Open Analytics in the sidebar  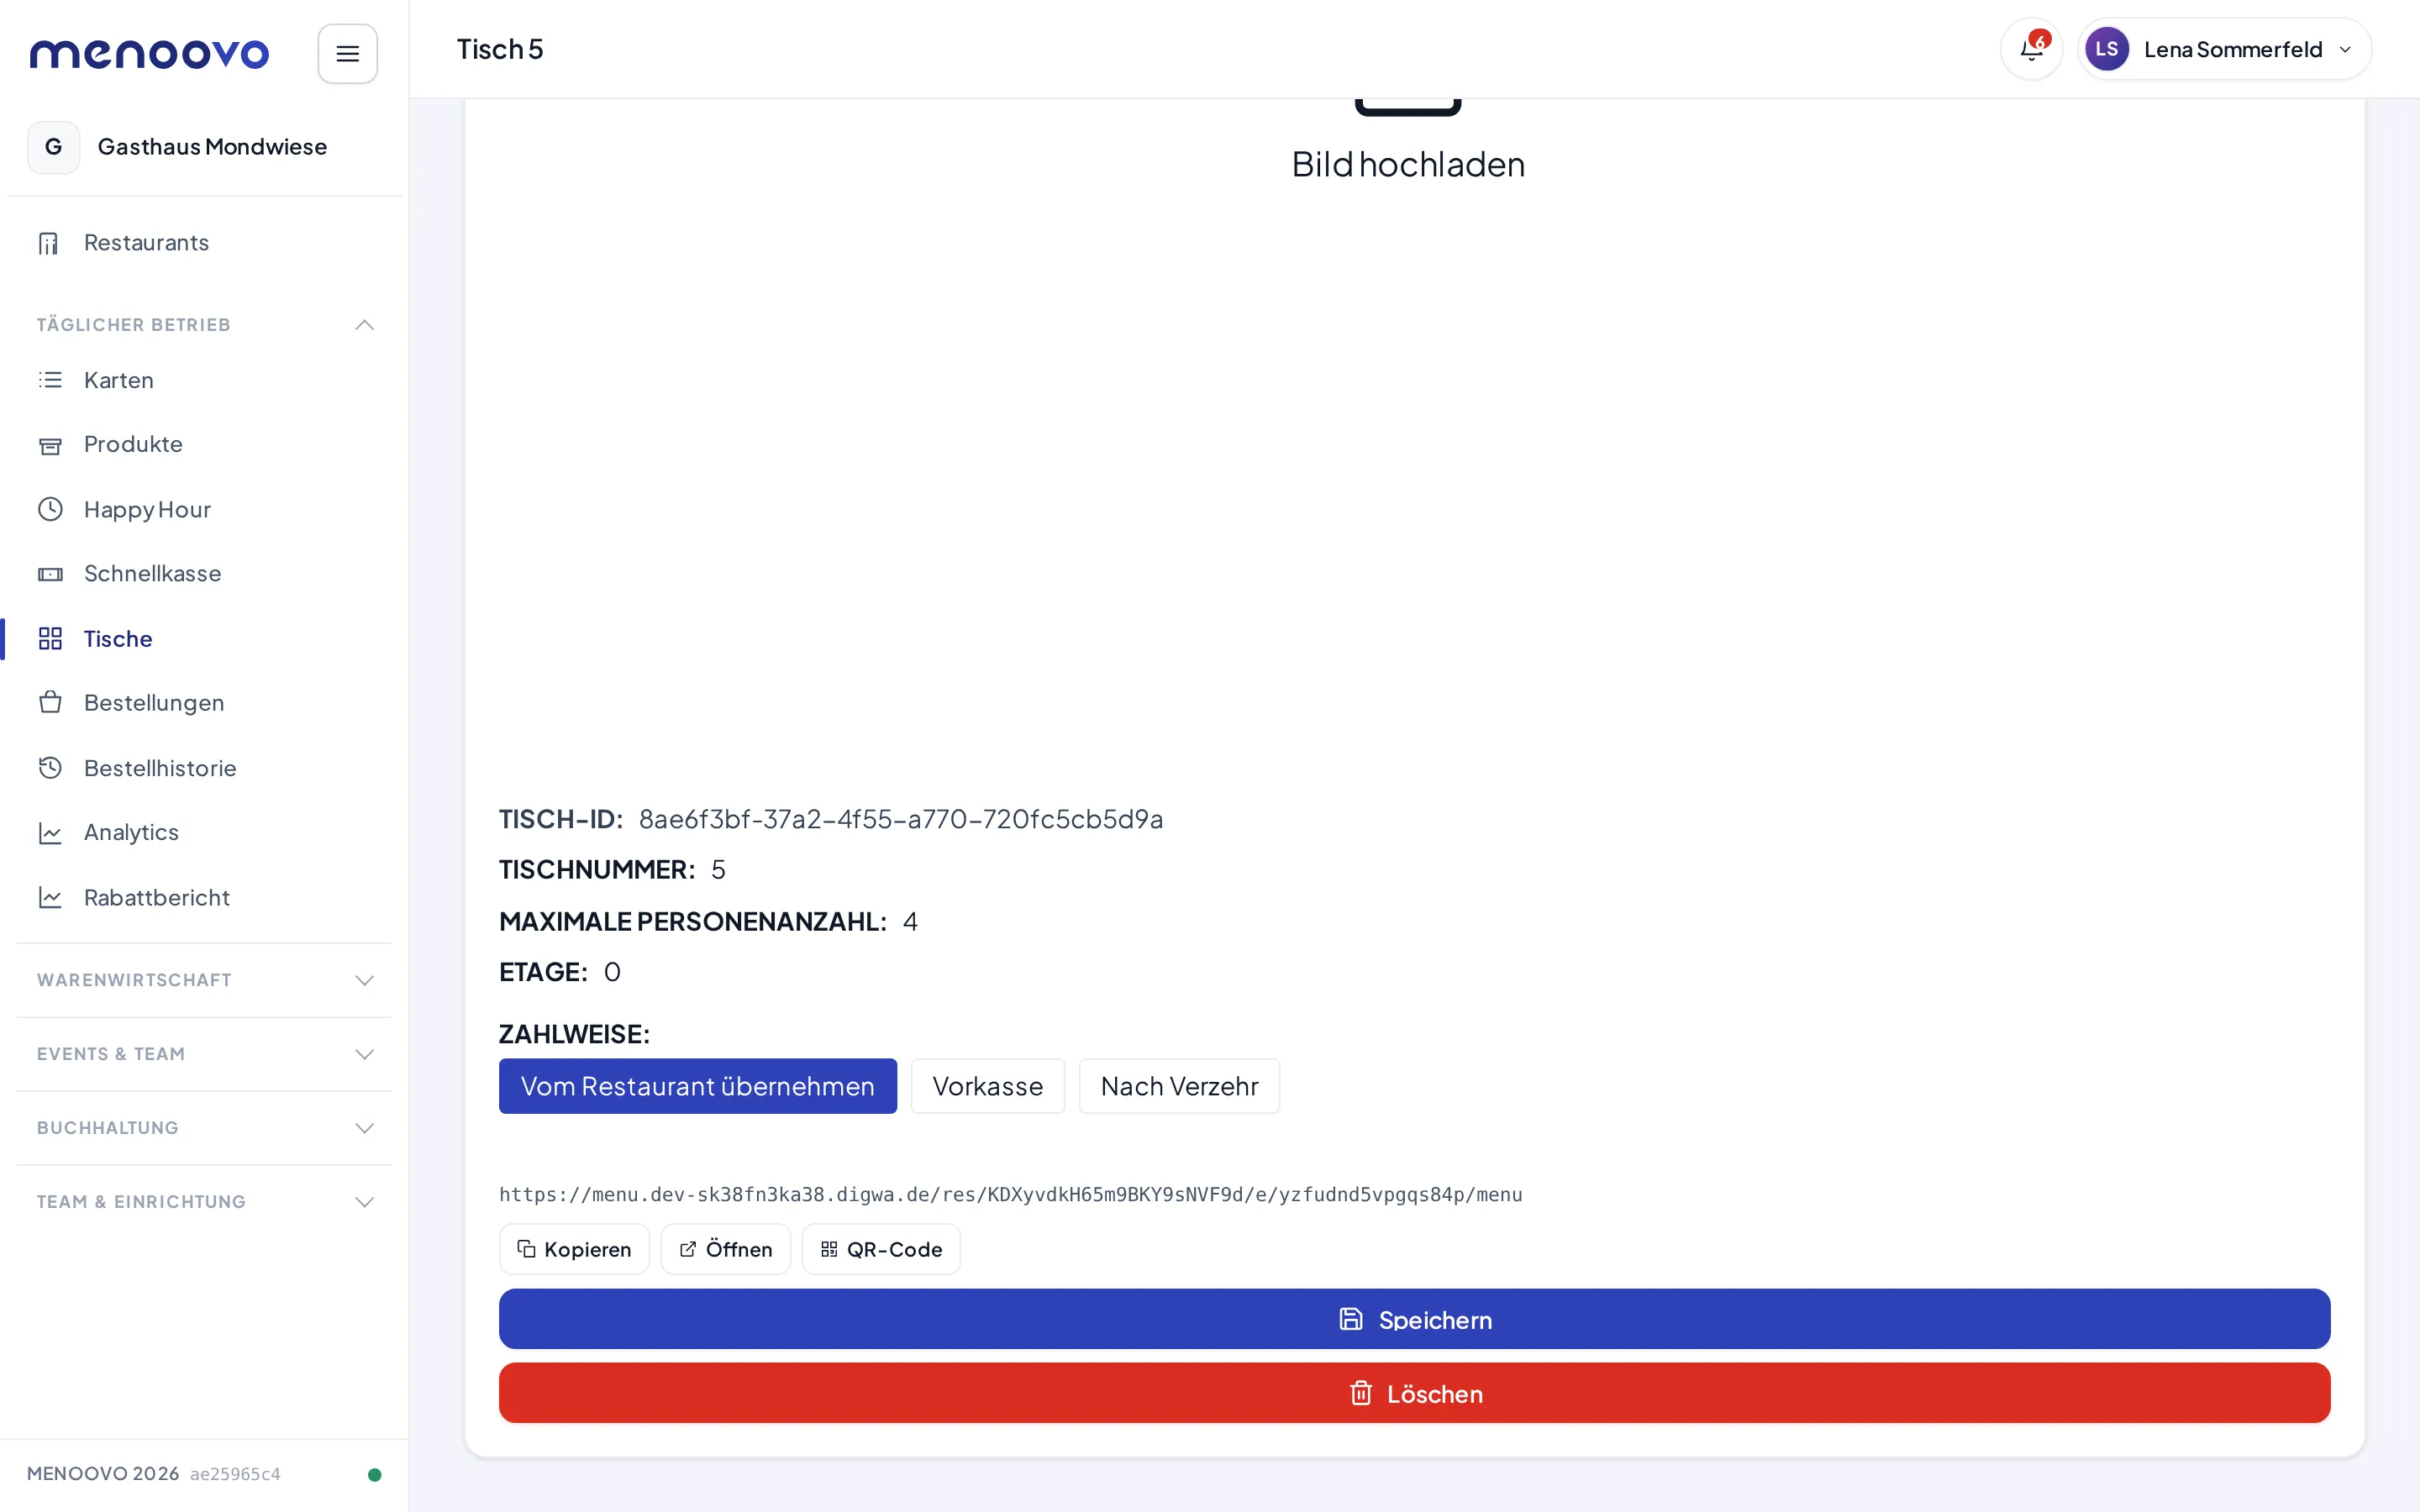point(204,832)
